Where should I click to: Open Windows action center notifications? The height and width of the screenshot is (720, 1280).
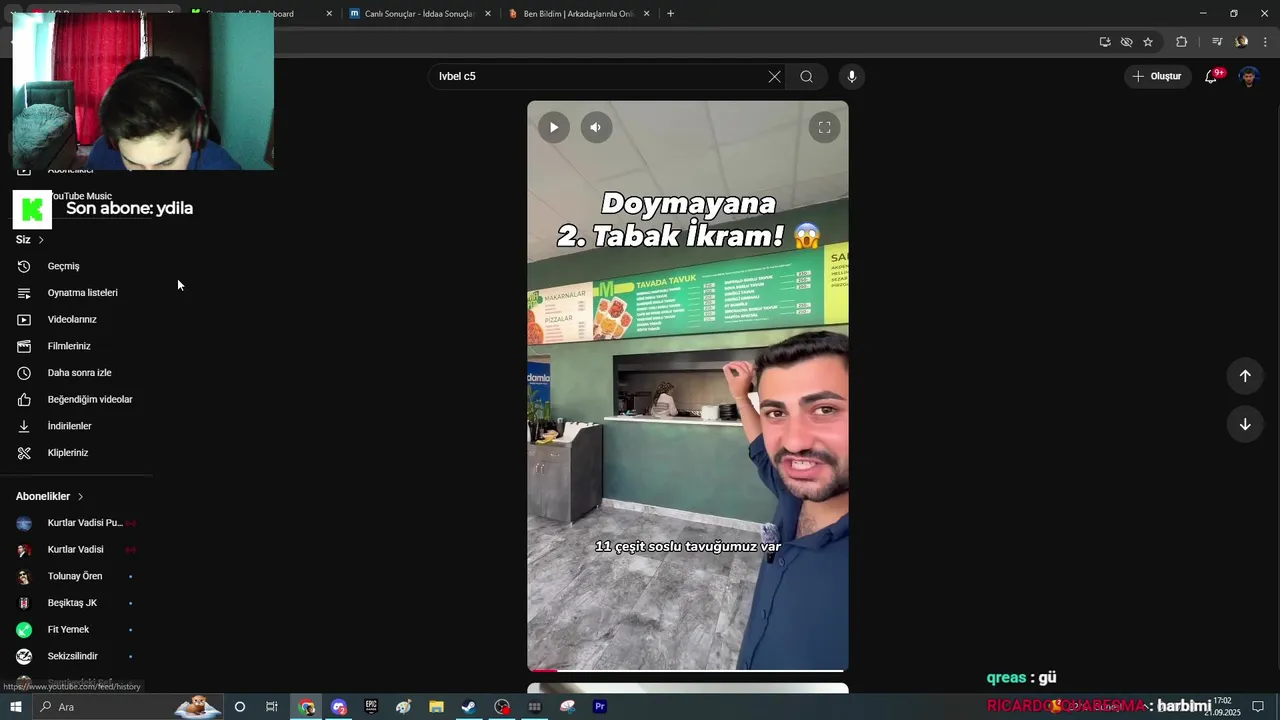(1258, 707)
